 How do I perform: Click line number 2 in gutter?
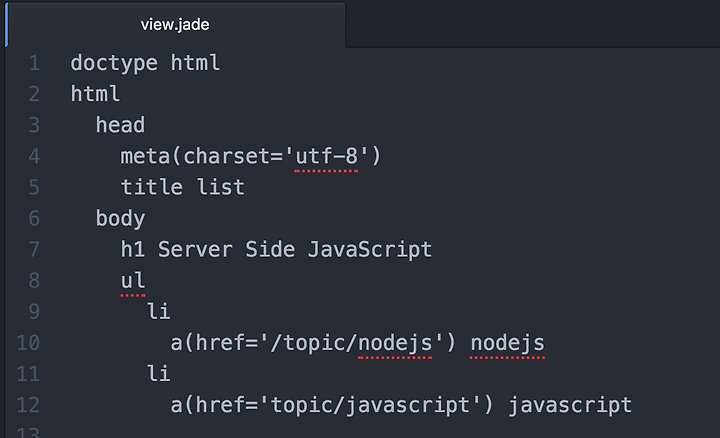[x=34, y=94]
